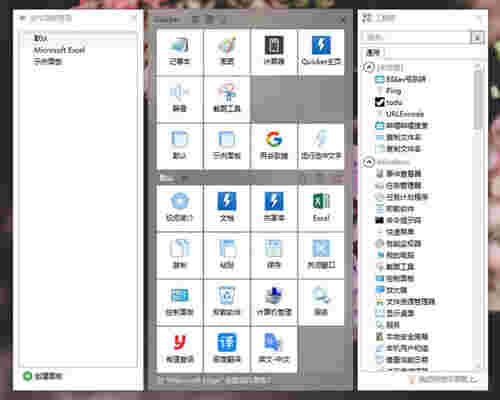The width and height of the screenshot is (500, 400).
Task: Open the 示例面板 tile in Quicker grid
Action: click(x=227, y=146)
